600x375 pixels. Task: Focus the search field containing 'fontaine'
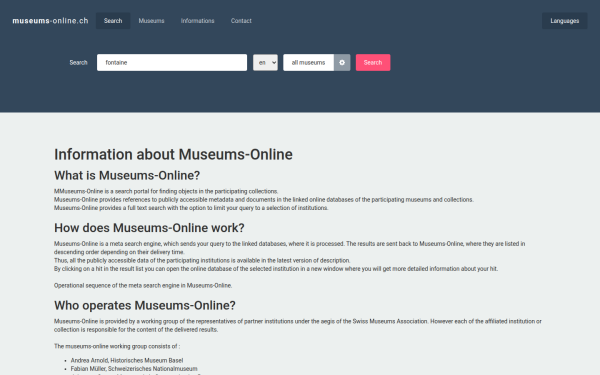pyautogui.click(x=172, y=62)
